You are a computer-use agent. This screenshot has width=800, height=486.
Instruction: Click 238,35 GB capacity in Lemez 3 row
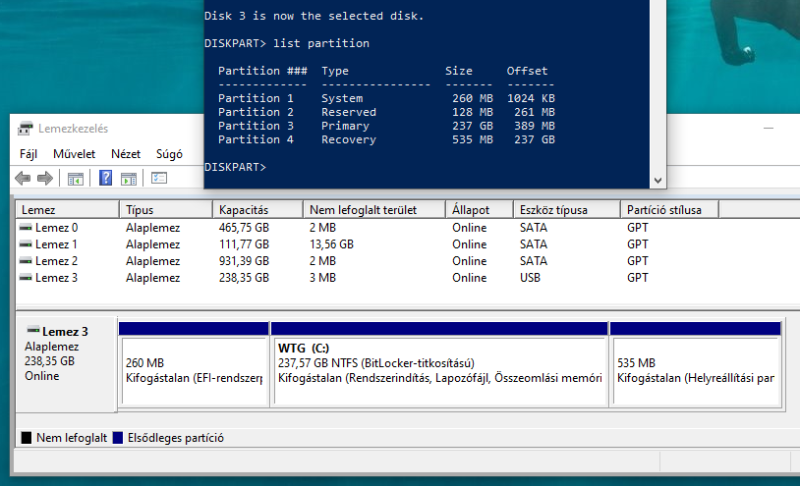click(x=244, y=278)
